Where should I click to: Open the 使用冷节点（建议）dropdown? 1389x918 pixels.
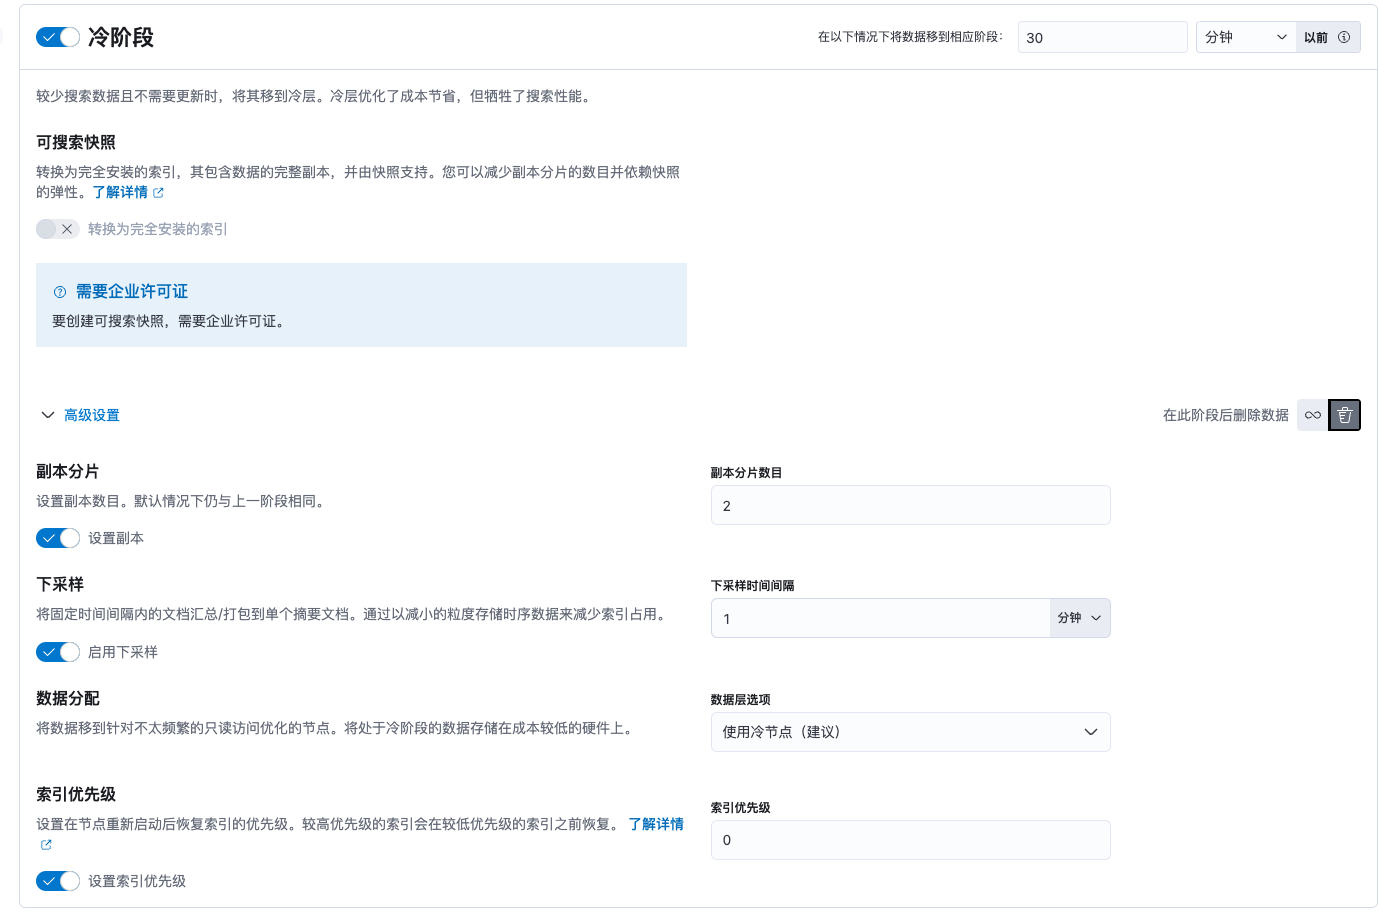pos(910,732)
